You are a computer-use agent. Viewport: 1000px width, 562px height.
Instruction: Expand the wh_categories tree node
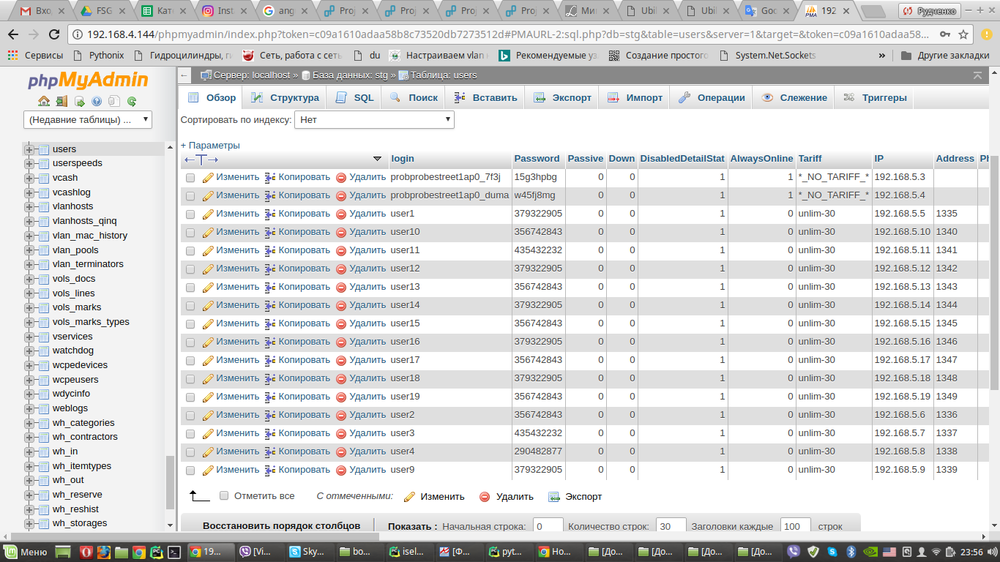click(x=29, y=423)
